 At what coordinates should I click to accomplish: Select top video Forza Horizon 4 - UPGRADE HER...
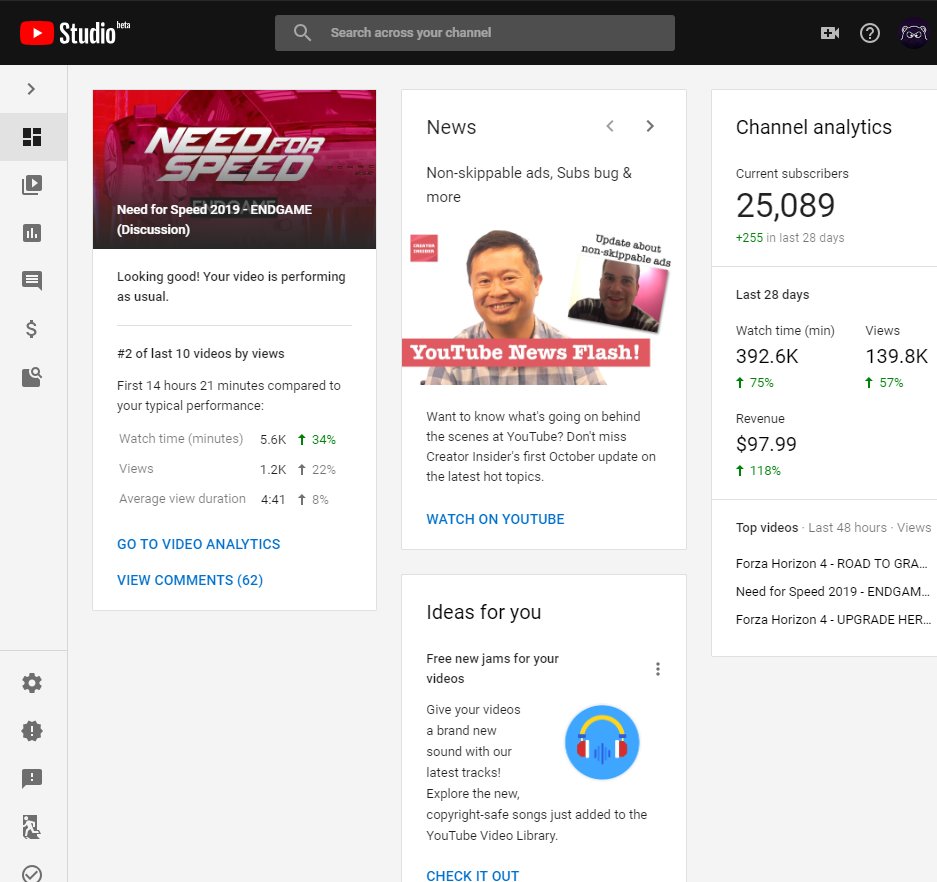coord(833,620)
